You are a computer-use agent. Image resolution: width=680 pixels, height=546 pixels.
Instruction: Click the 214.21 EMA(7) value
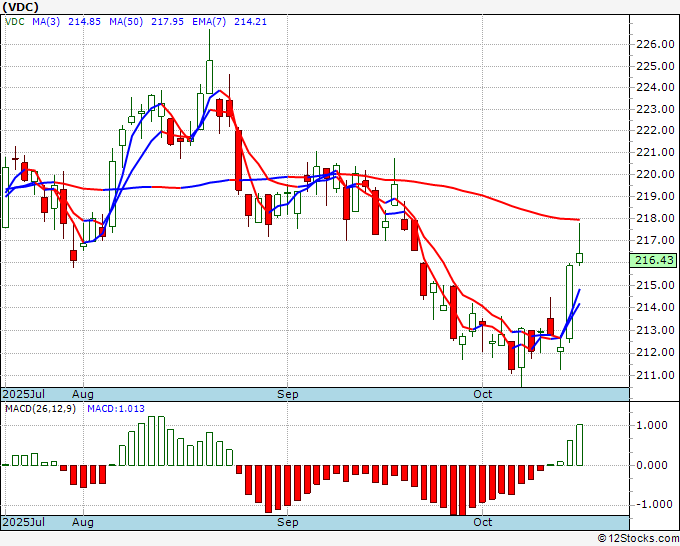coord(250,22)
